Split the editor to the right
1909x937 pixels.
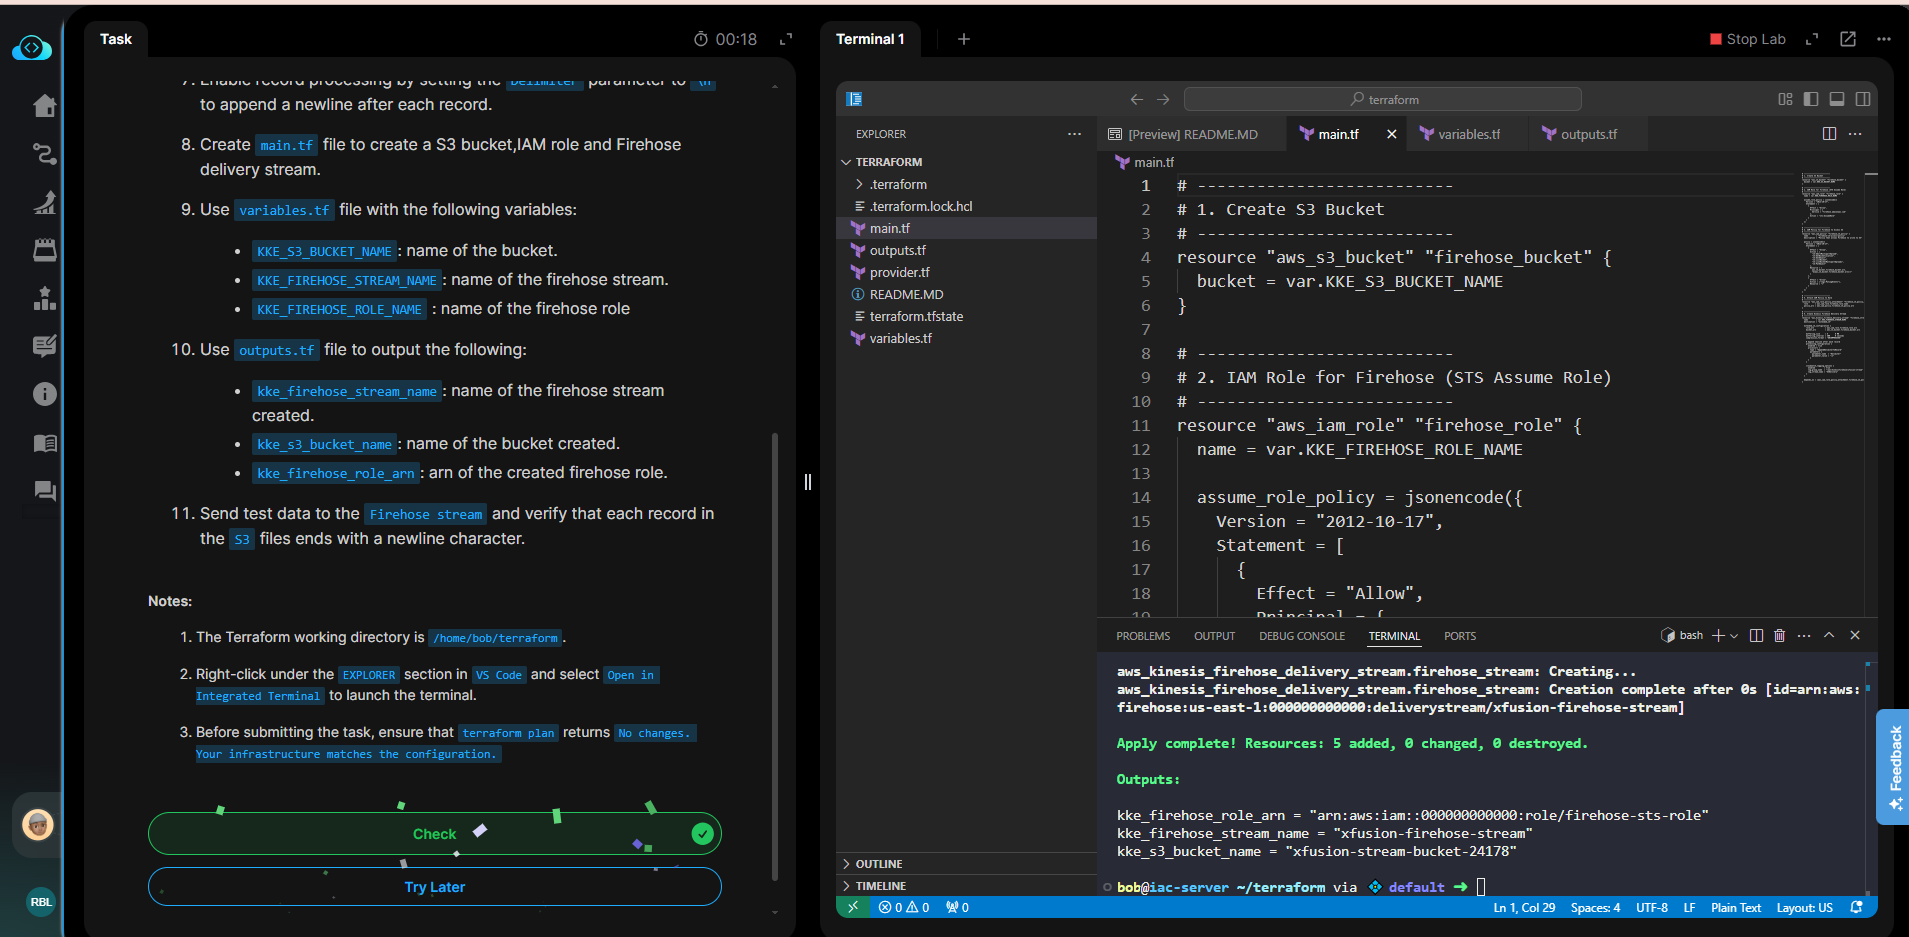pos(1829,134)
